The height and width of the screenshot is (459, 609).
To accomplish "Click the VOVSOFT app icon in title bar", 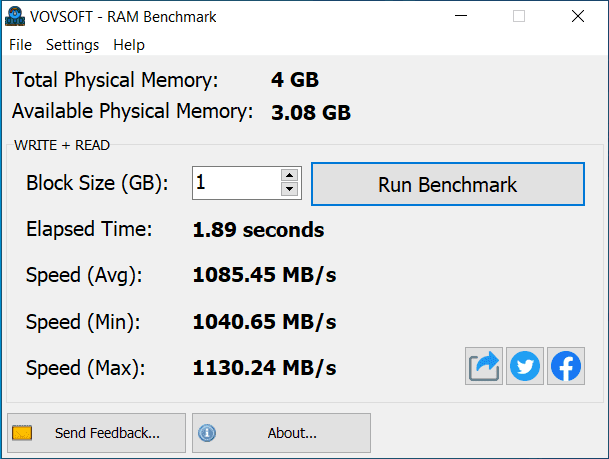I will pos(15,17).
